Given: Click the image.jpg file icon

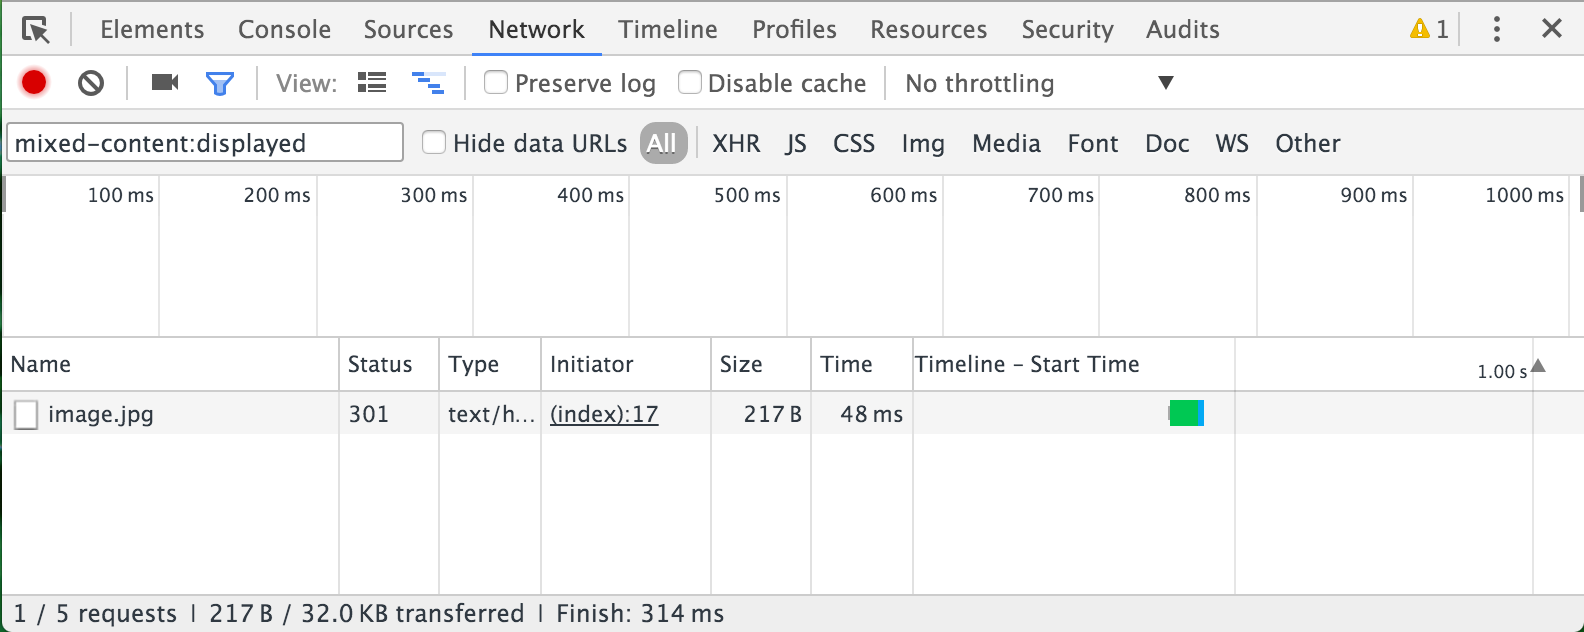Looking at the screenshot, I should click(x=26, y=414).
